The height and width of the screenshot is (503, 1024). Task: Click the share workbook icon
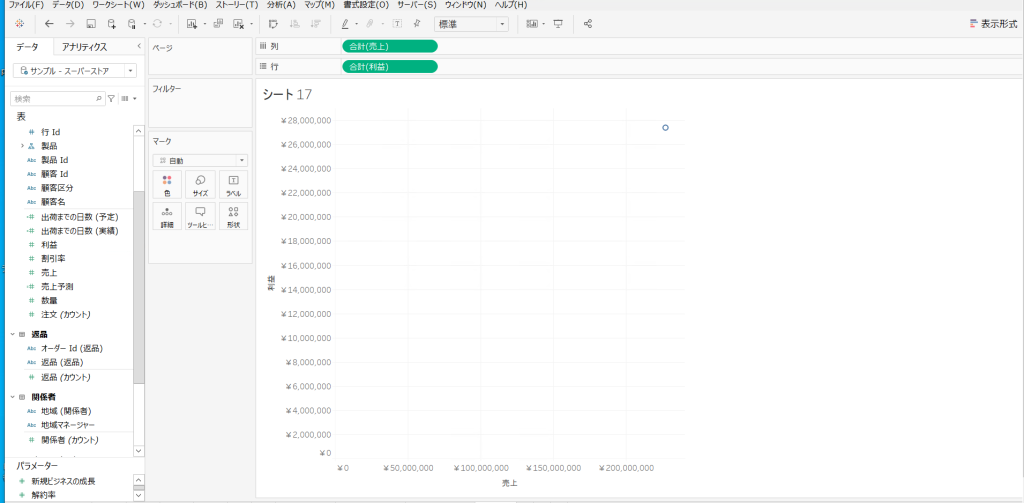588,23
